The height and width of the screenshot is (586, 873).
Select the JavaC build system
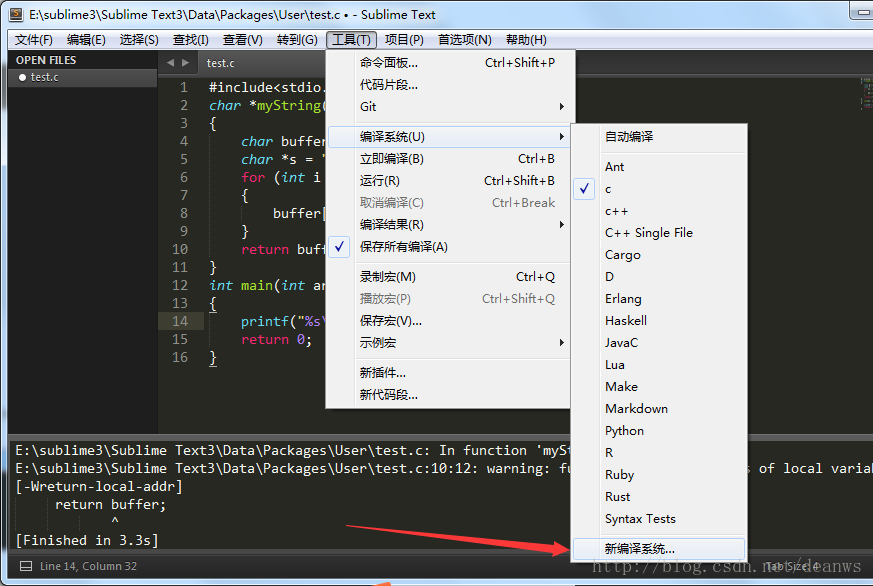click(x=659, y=343)
